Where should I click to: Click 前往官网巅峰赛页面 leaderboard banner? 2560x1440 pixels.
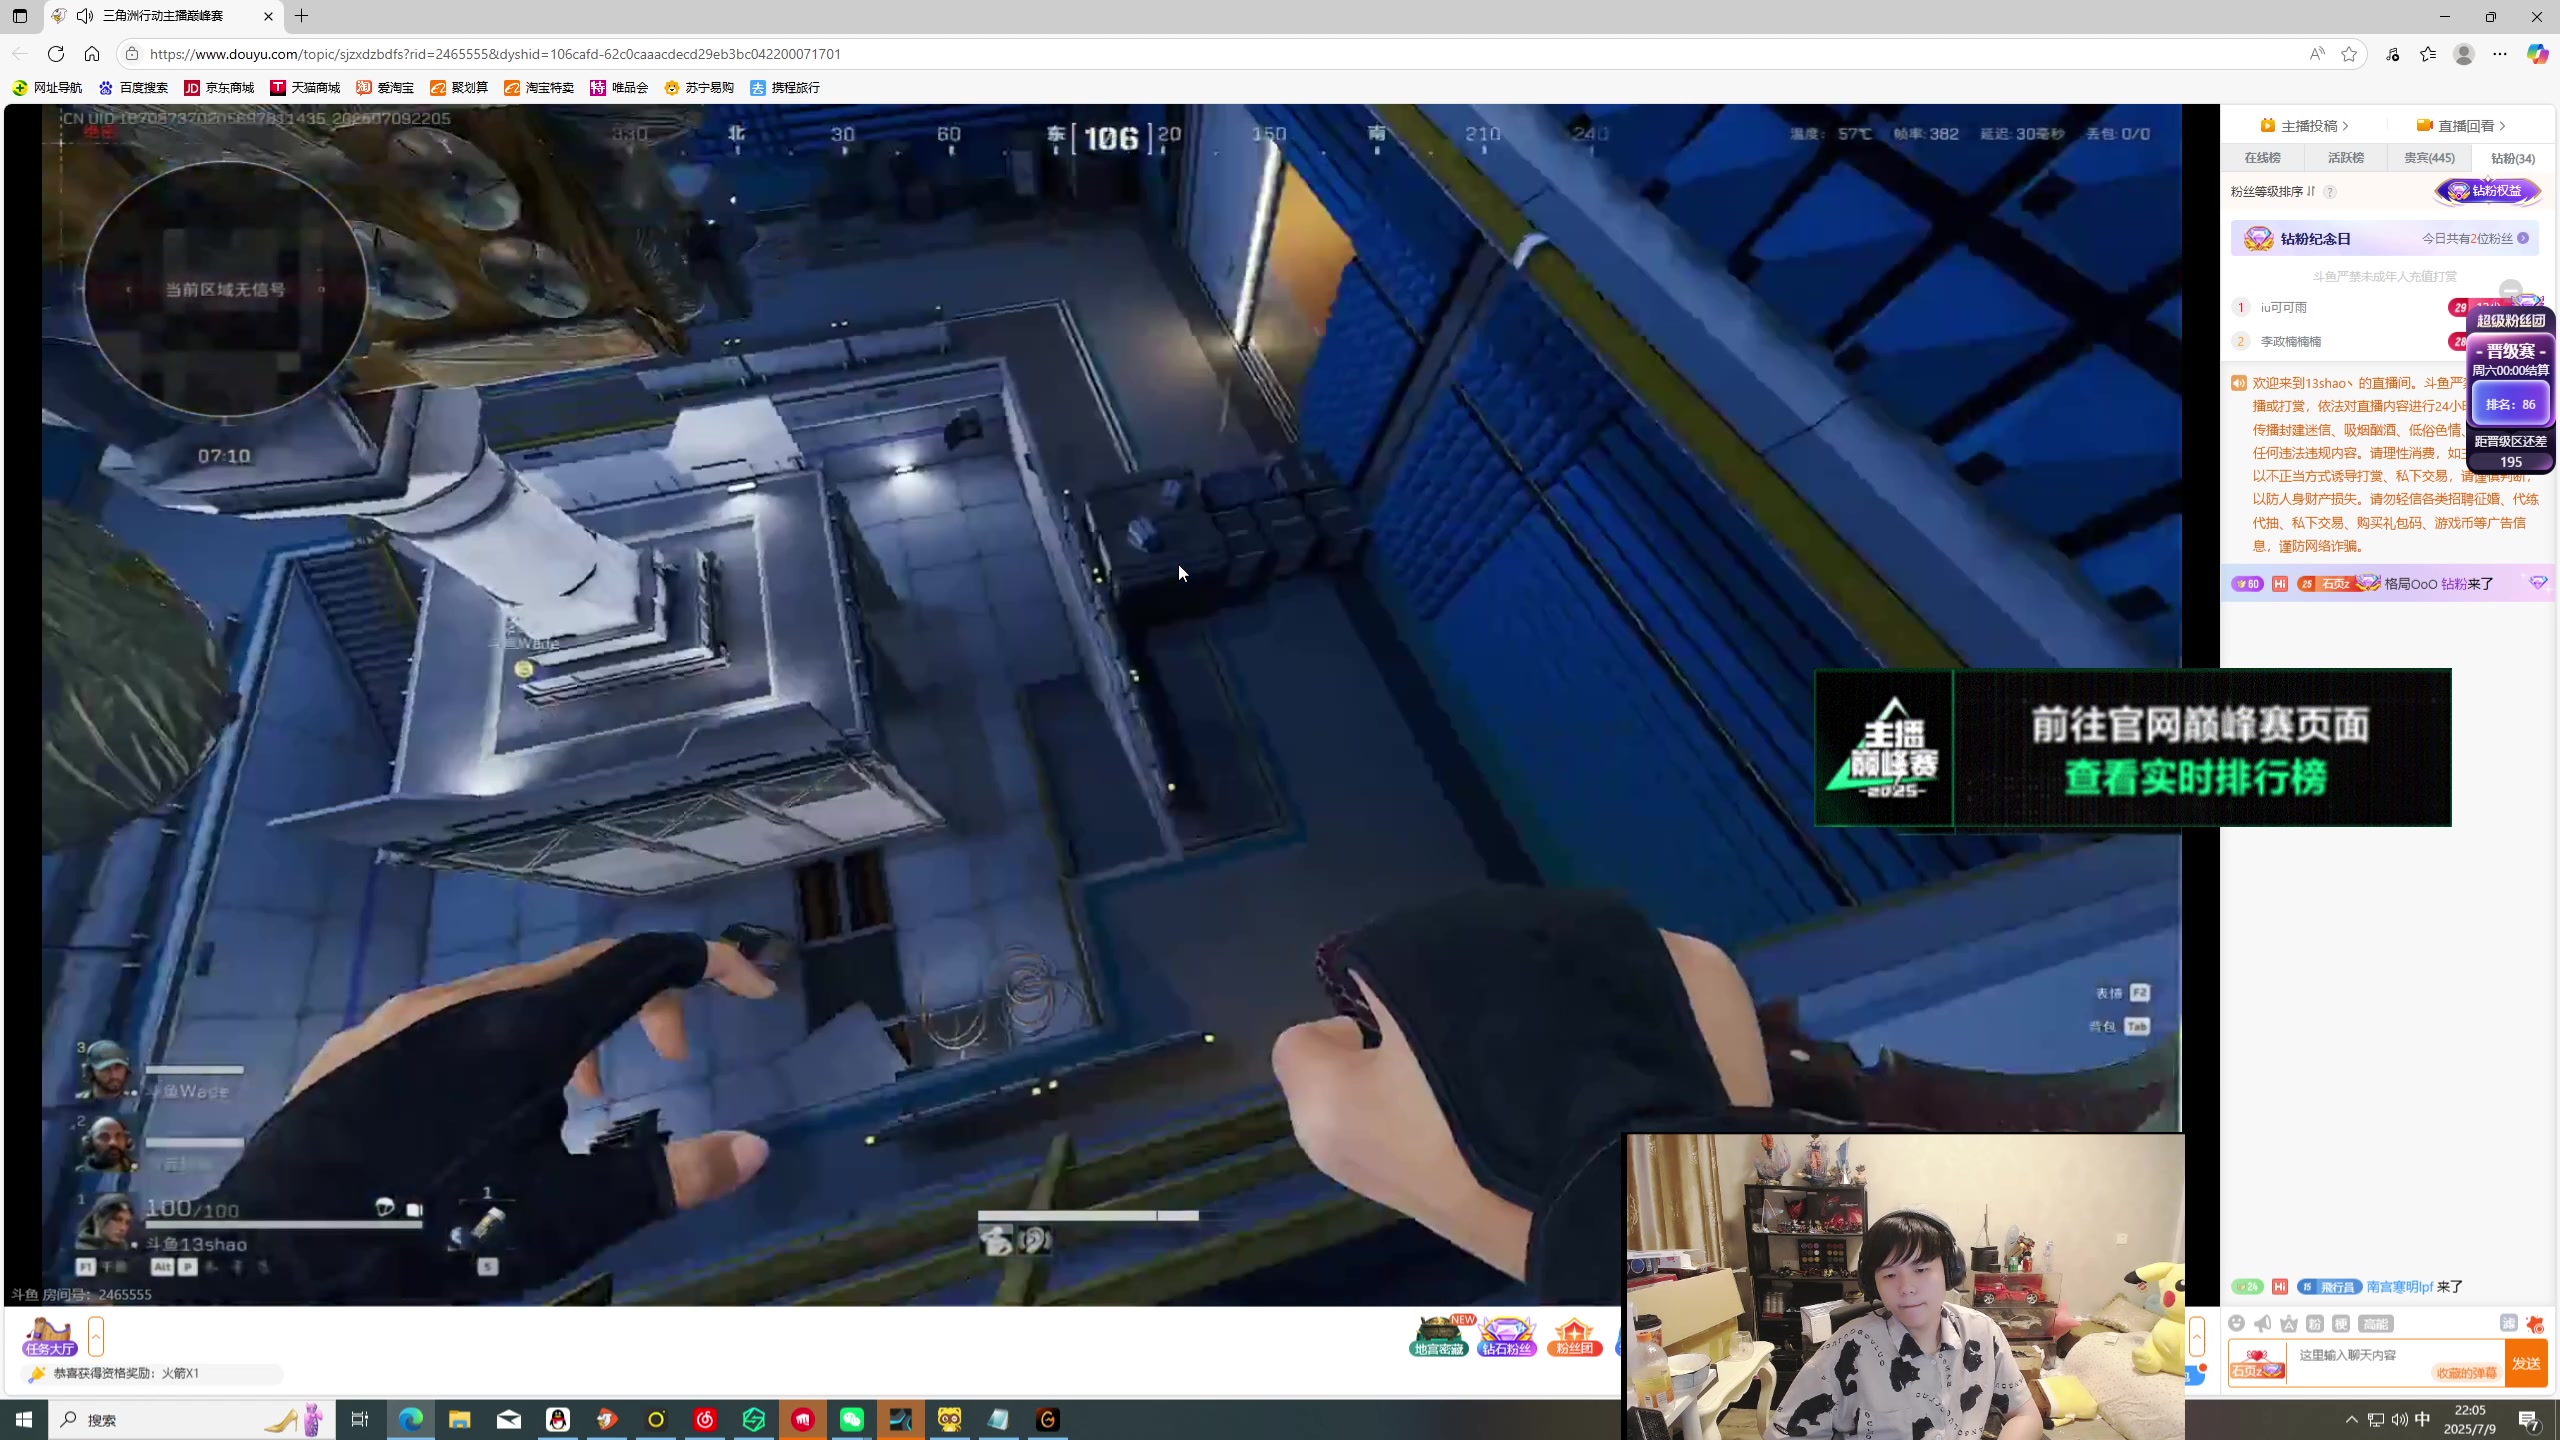pos(2133,748)
